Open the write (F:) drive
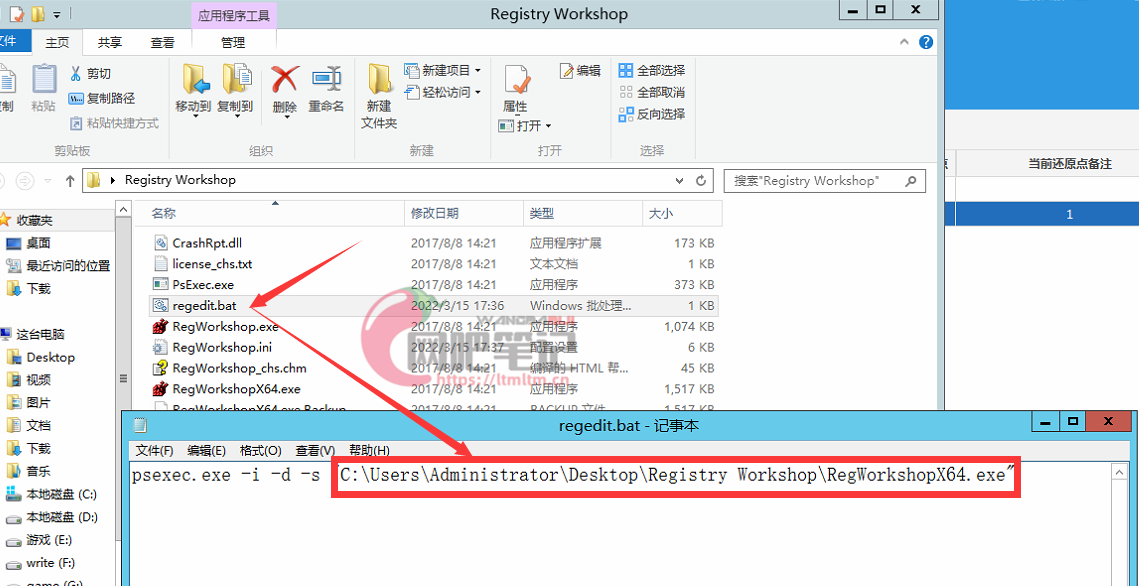 pyautogui.click(x=41, y=563)
